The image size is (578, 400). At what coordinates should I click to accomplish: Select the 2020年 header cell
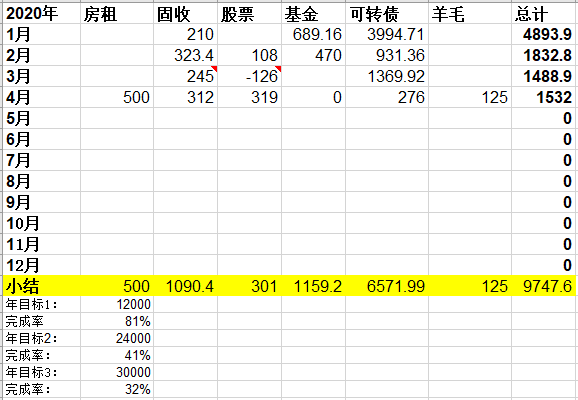(x=41, y=14)
